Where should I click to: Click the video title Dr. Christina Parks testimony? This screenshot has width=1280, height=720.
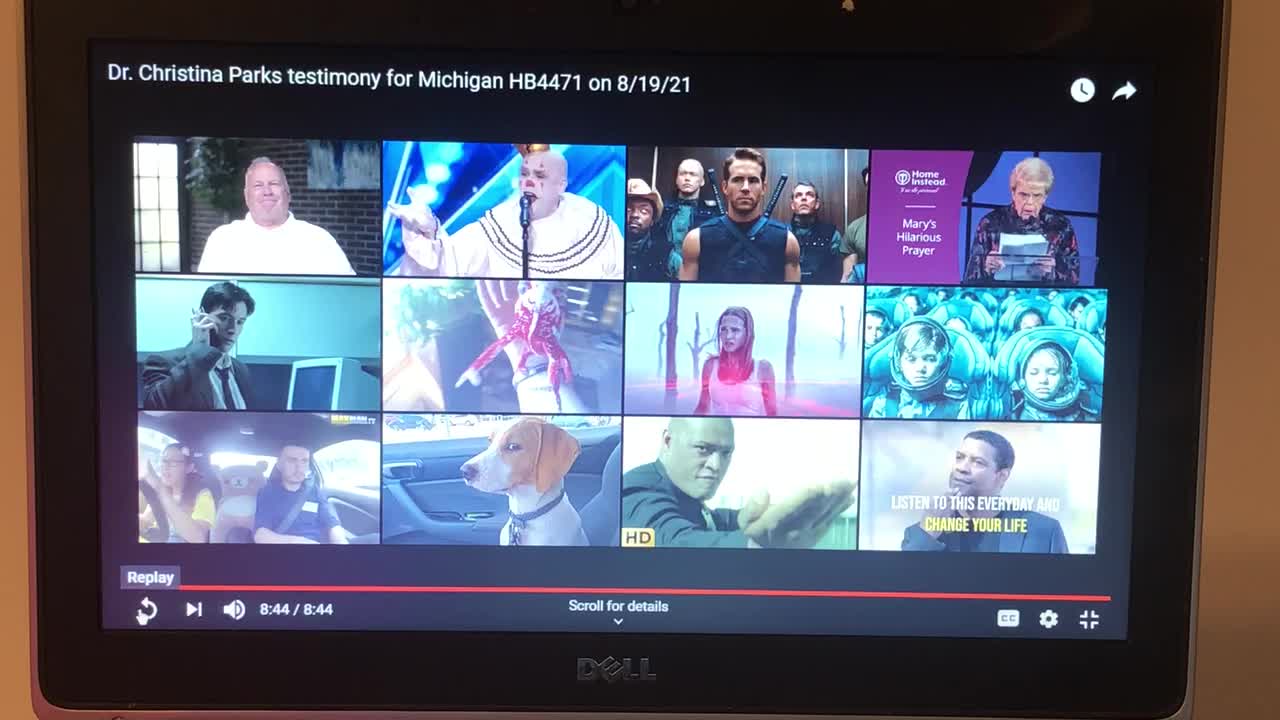tap(399, 81)
